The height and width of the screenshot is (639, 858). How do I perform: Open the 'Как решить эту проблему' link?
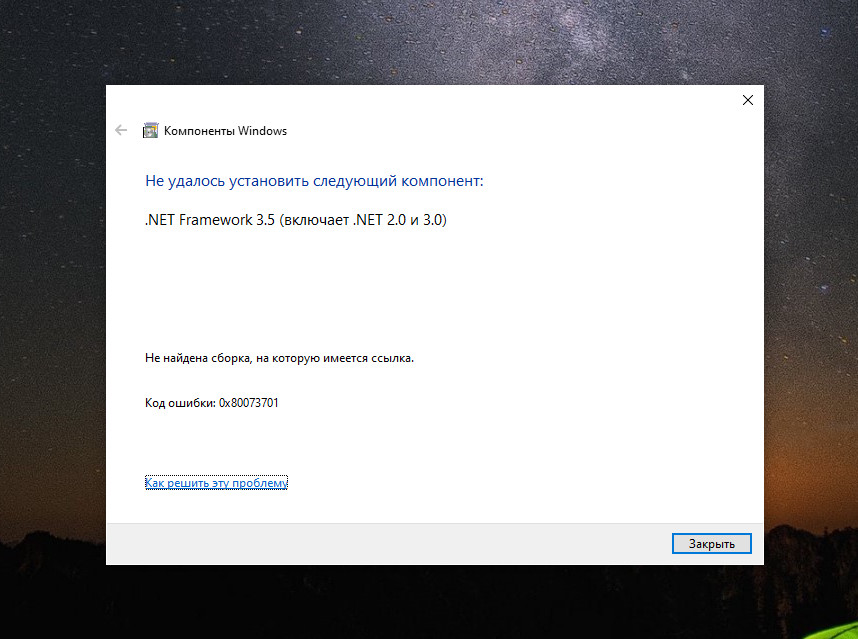(x=216, y=483)
